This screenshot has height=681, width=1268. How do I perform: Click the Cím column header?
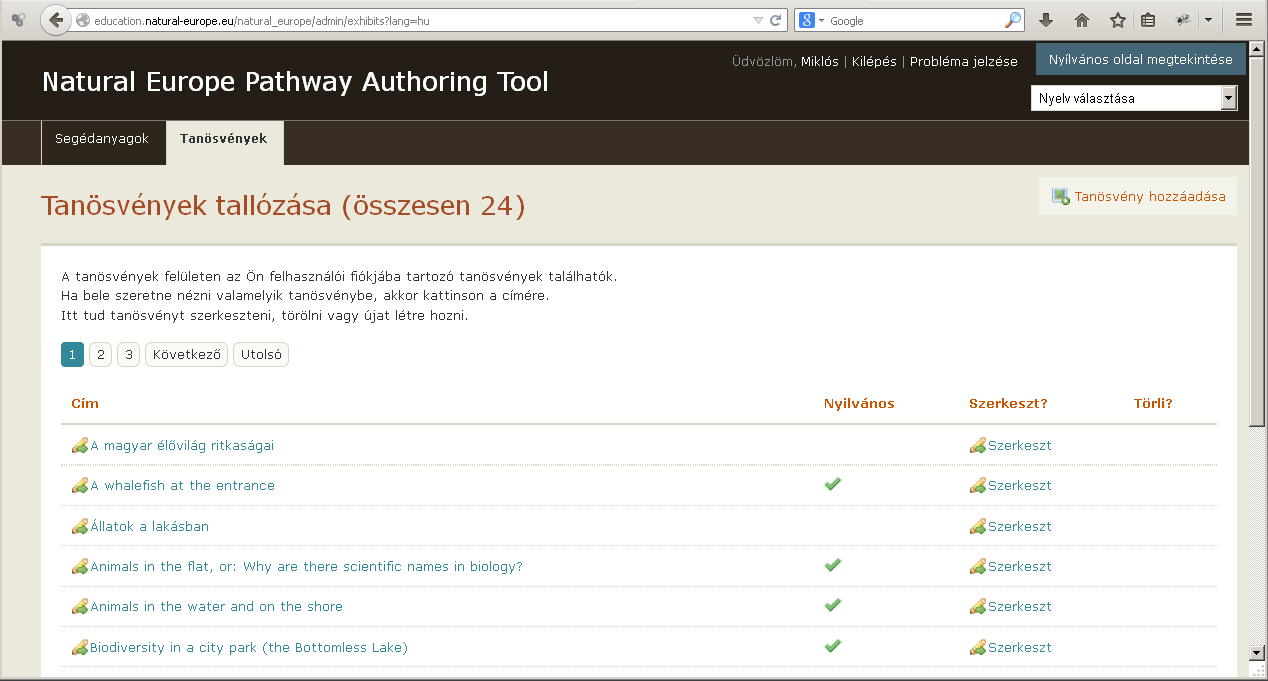(85, 404)
